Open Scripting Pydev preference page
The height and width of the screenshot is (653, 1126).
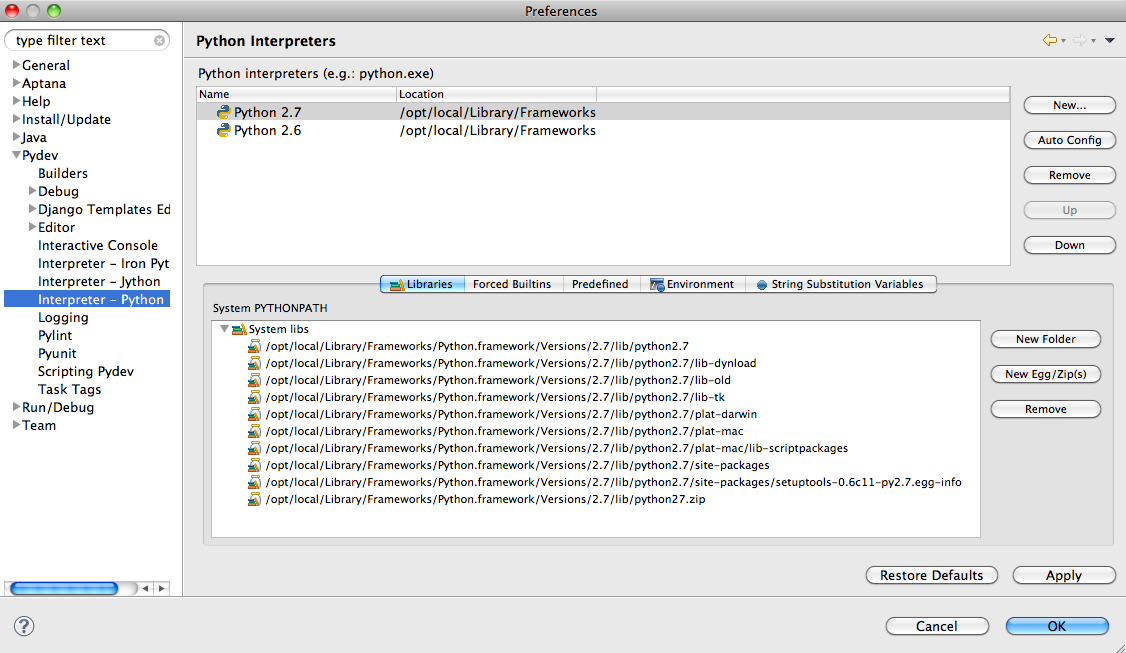click(85, 371)
